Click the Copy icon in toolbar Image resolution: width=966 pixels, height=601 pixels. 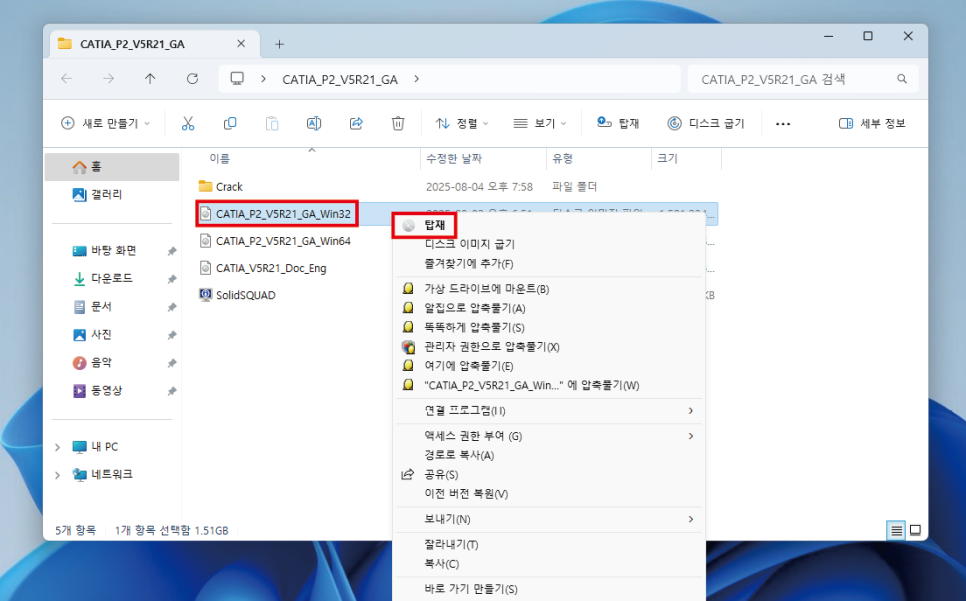(x=230, y=124)
